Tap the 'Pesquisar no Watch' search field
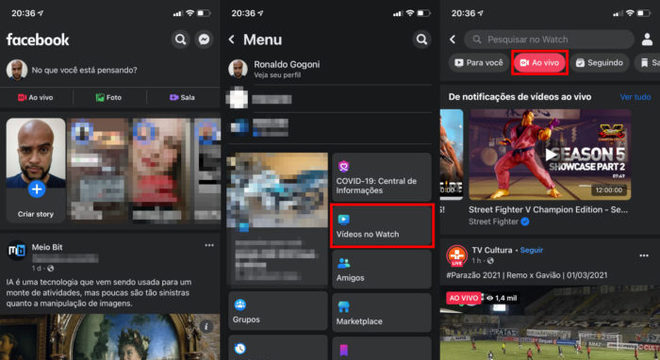Viewport: 660px width, 360px height. (549, 40)
